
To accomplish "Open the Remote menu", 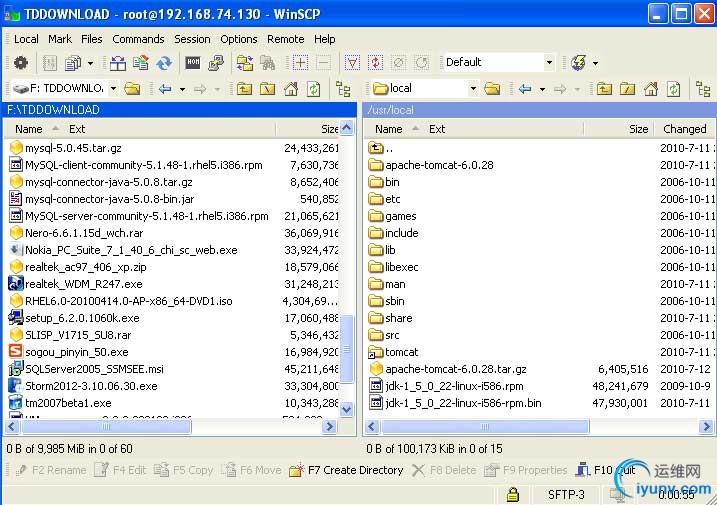I will point(285,39).
